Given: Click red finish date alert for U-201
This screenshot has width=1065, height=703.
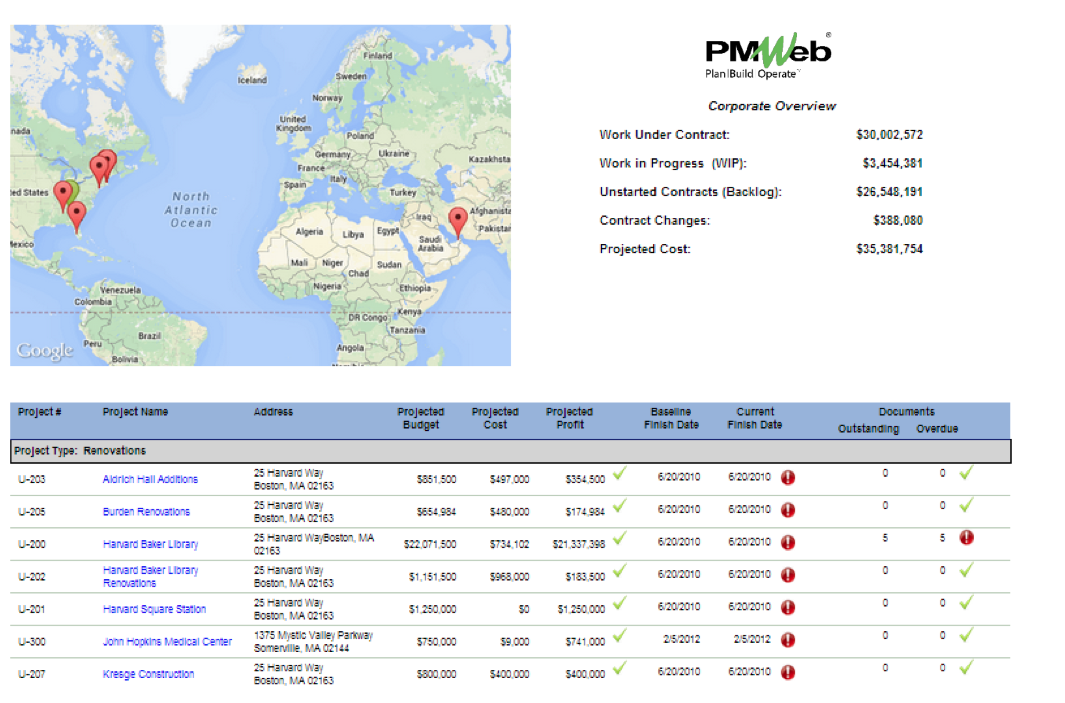Looking at the screenshot, I should (788, 607).
